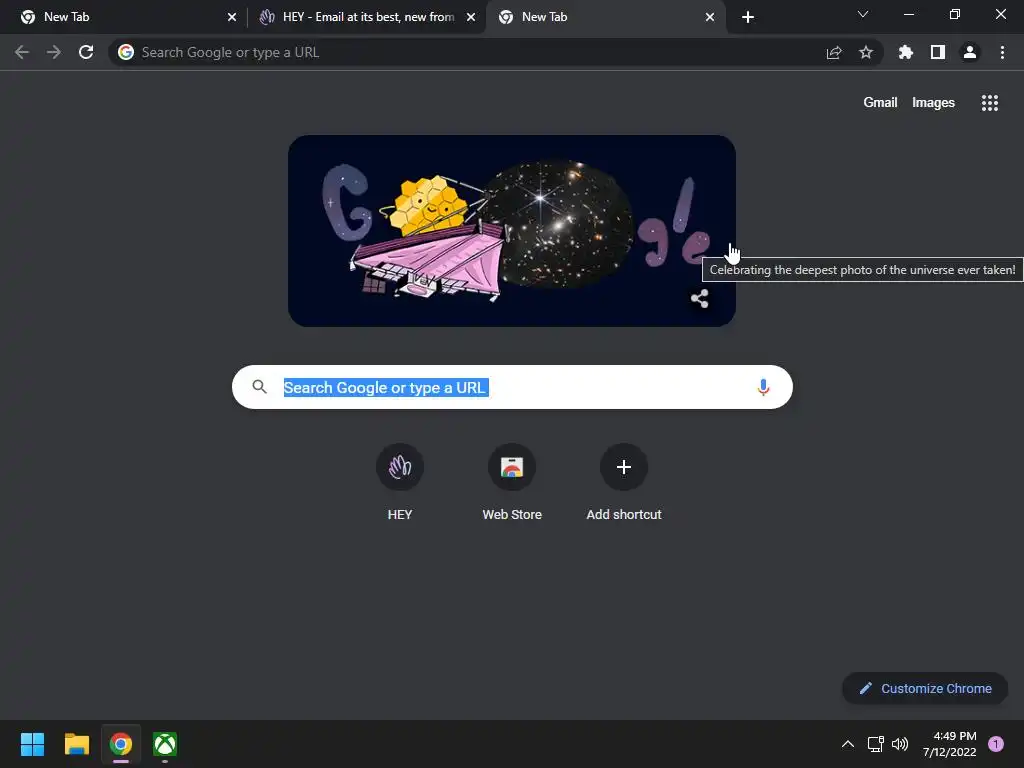
Task: Click the magnifier icon in search box
Action: 259,387
